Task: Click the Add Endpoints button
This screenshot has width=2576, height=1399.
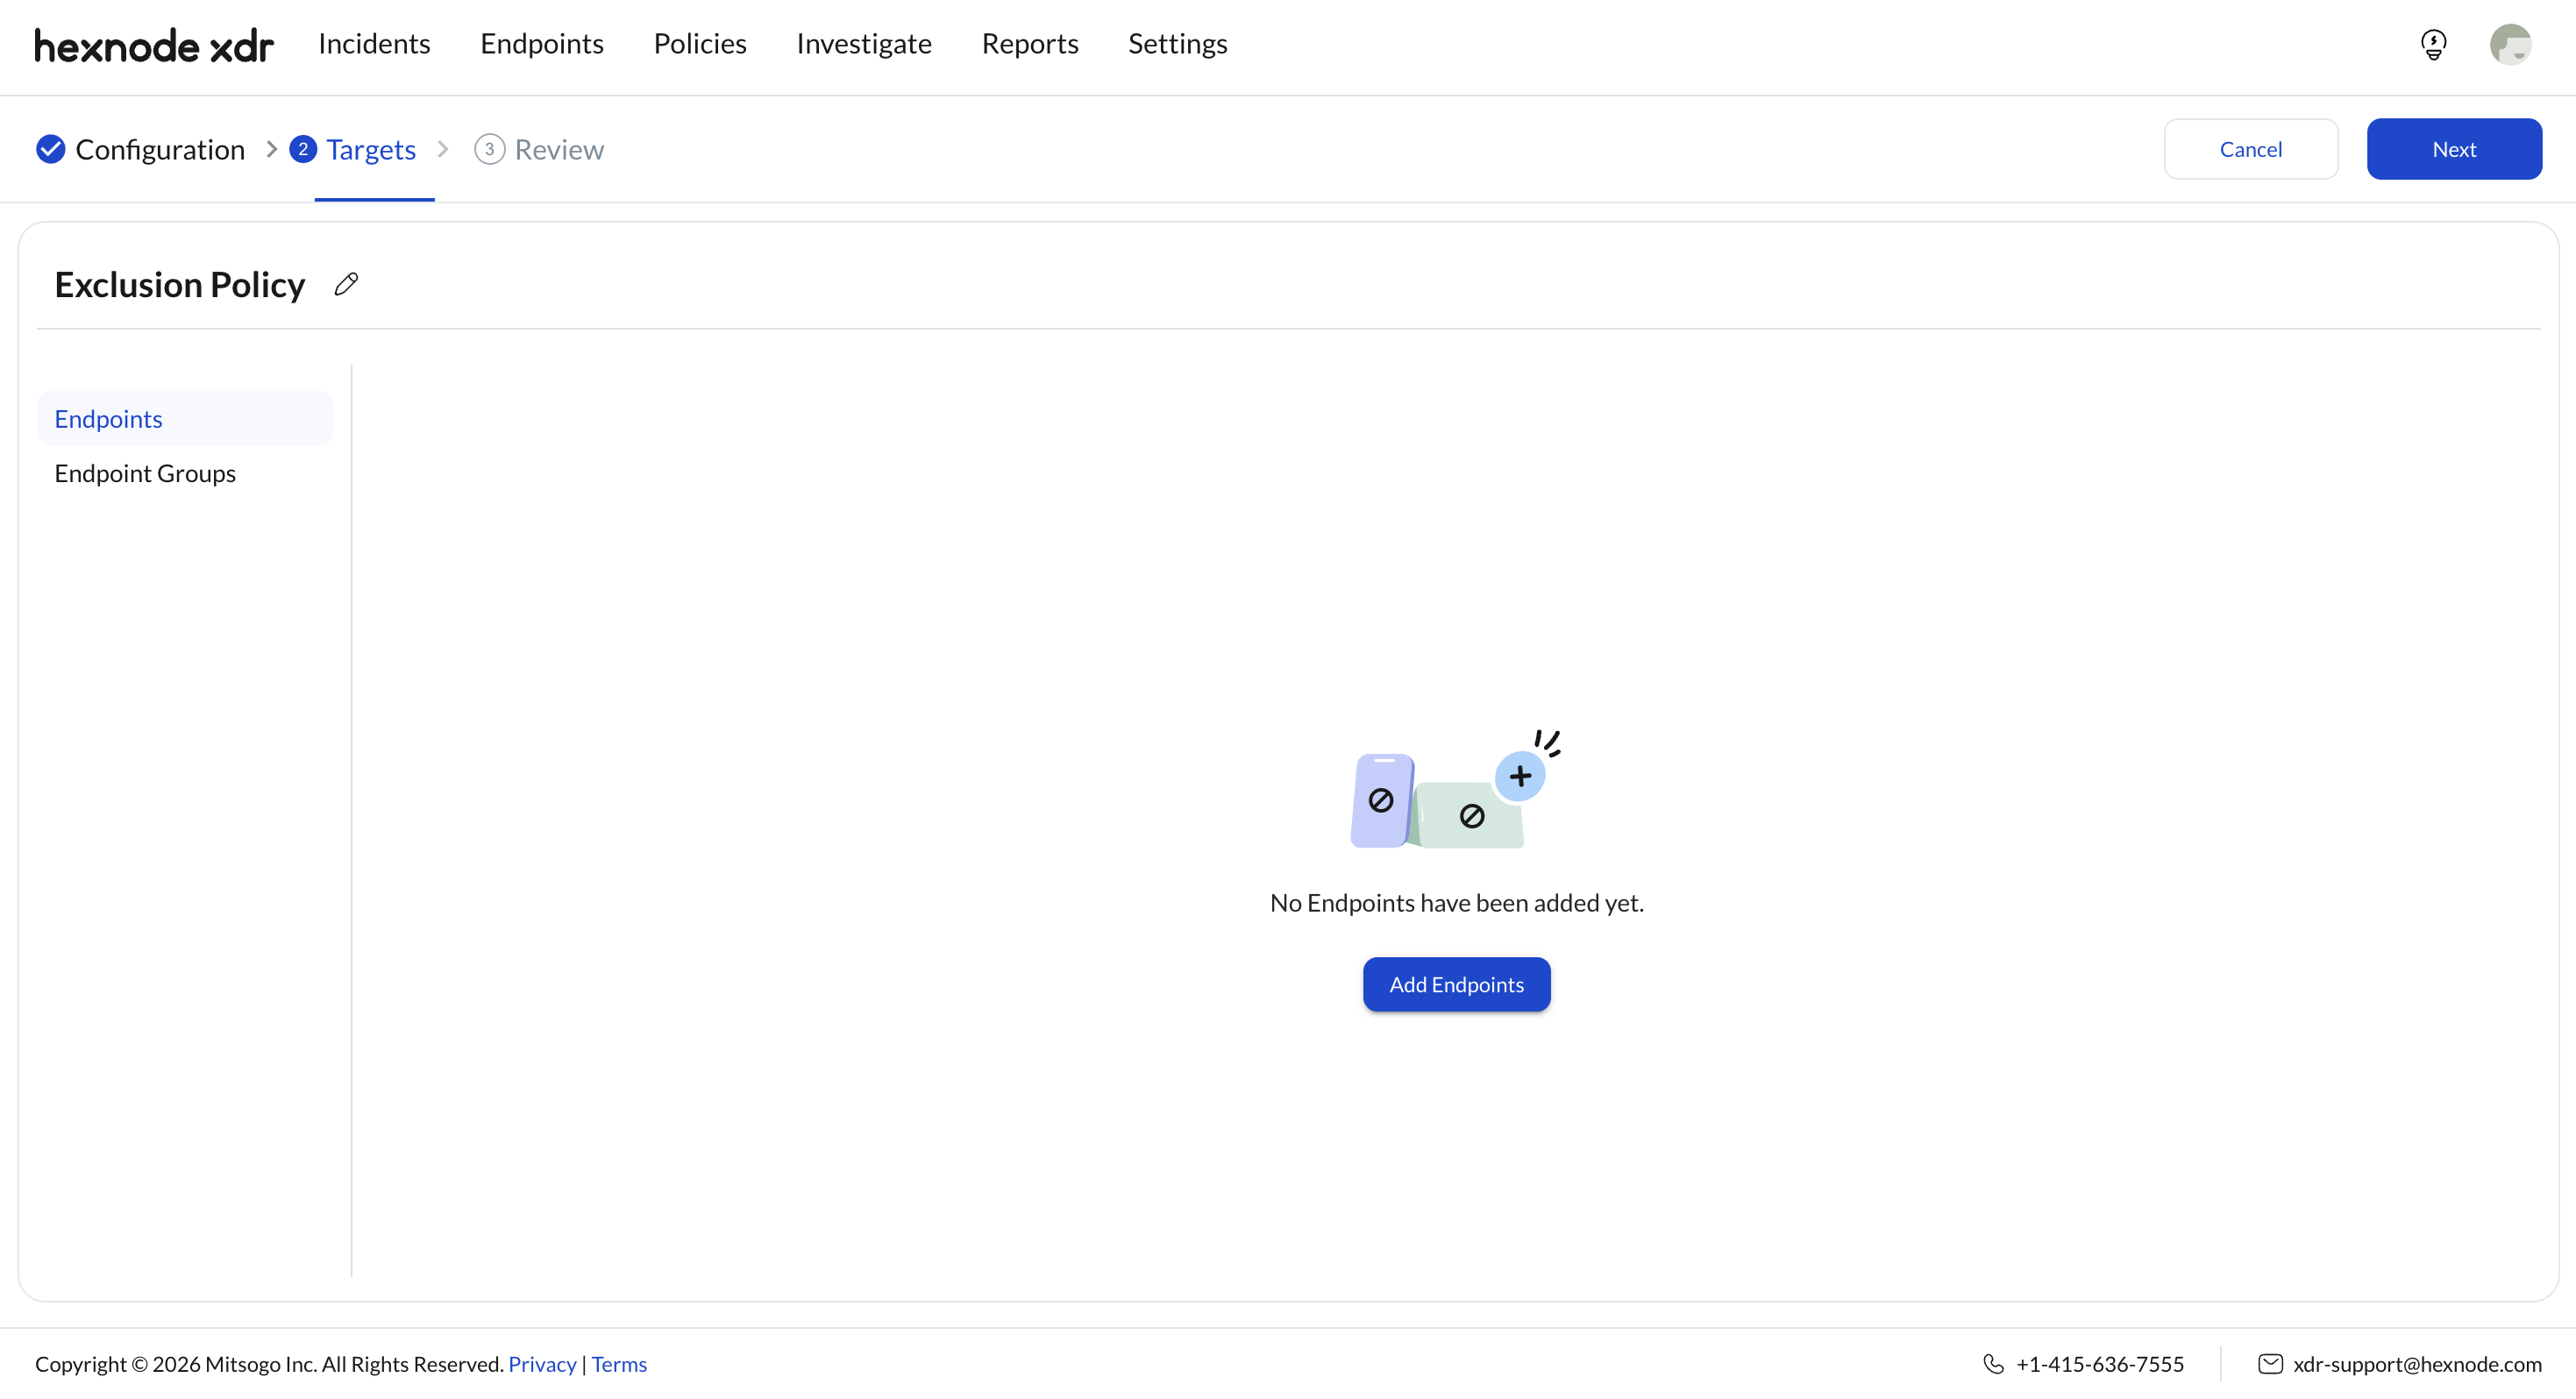Action: [1456, 985]
